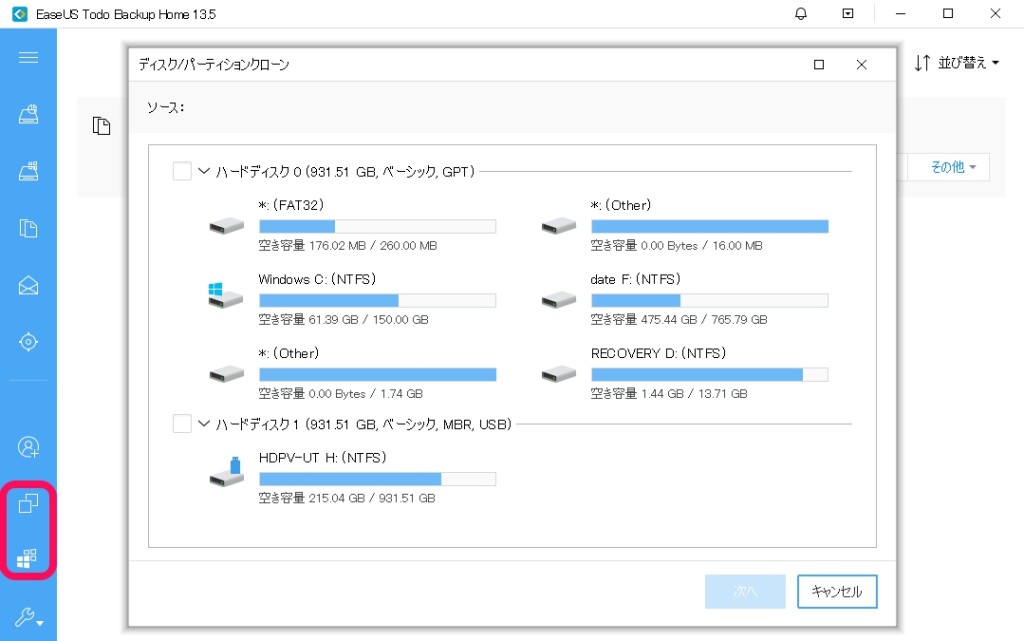Check the ハードディスク 0 checkbox
The image size is (1024, 641).
pyautogui.click(x=182, y=171)
